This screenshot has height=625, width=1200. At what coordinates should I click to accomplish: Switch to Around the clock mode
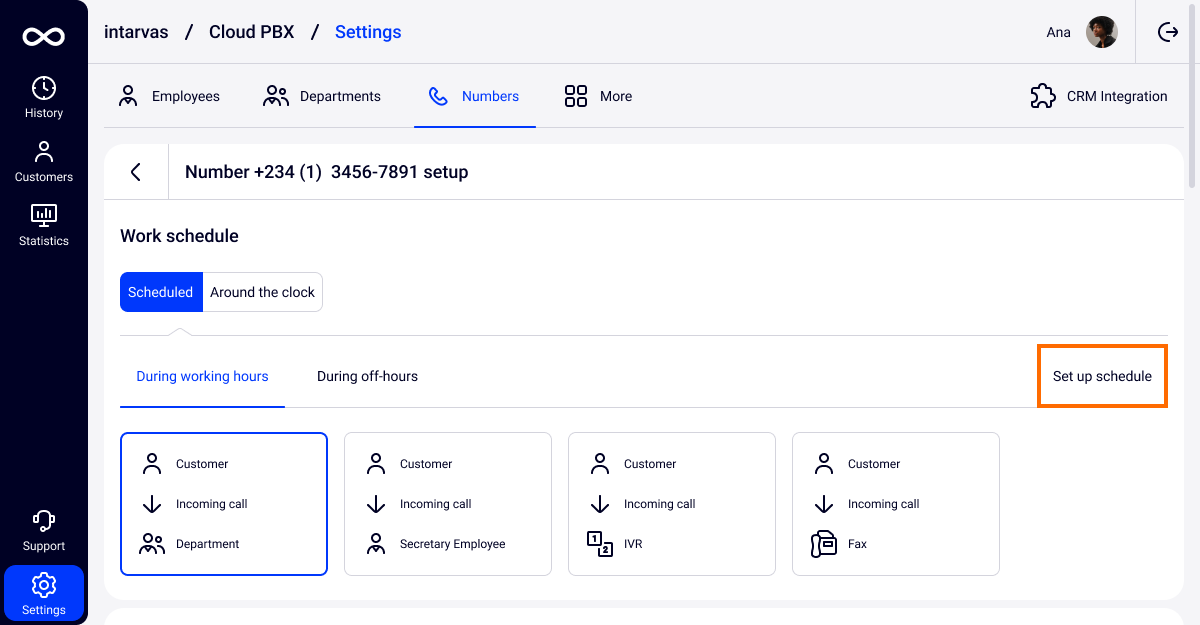point(262,292)
